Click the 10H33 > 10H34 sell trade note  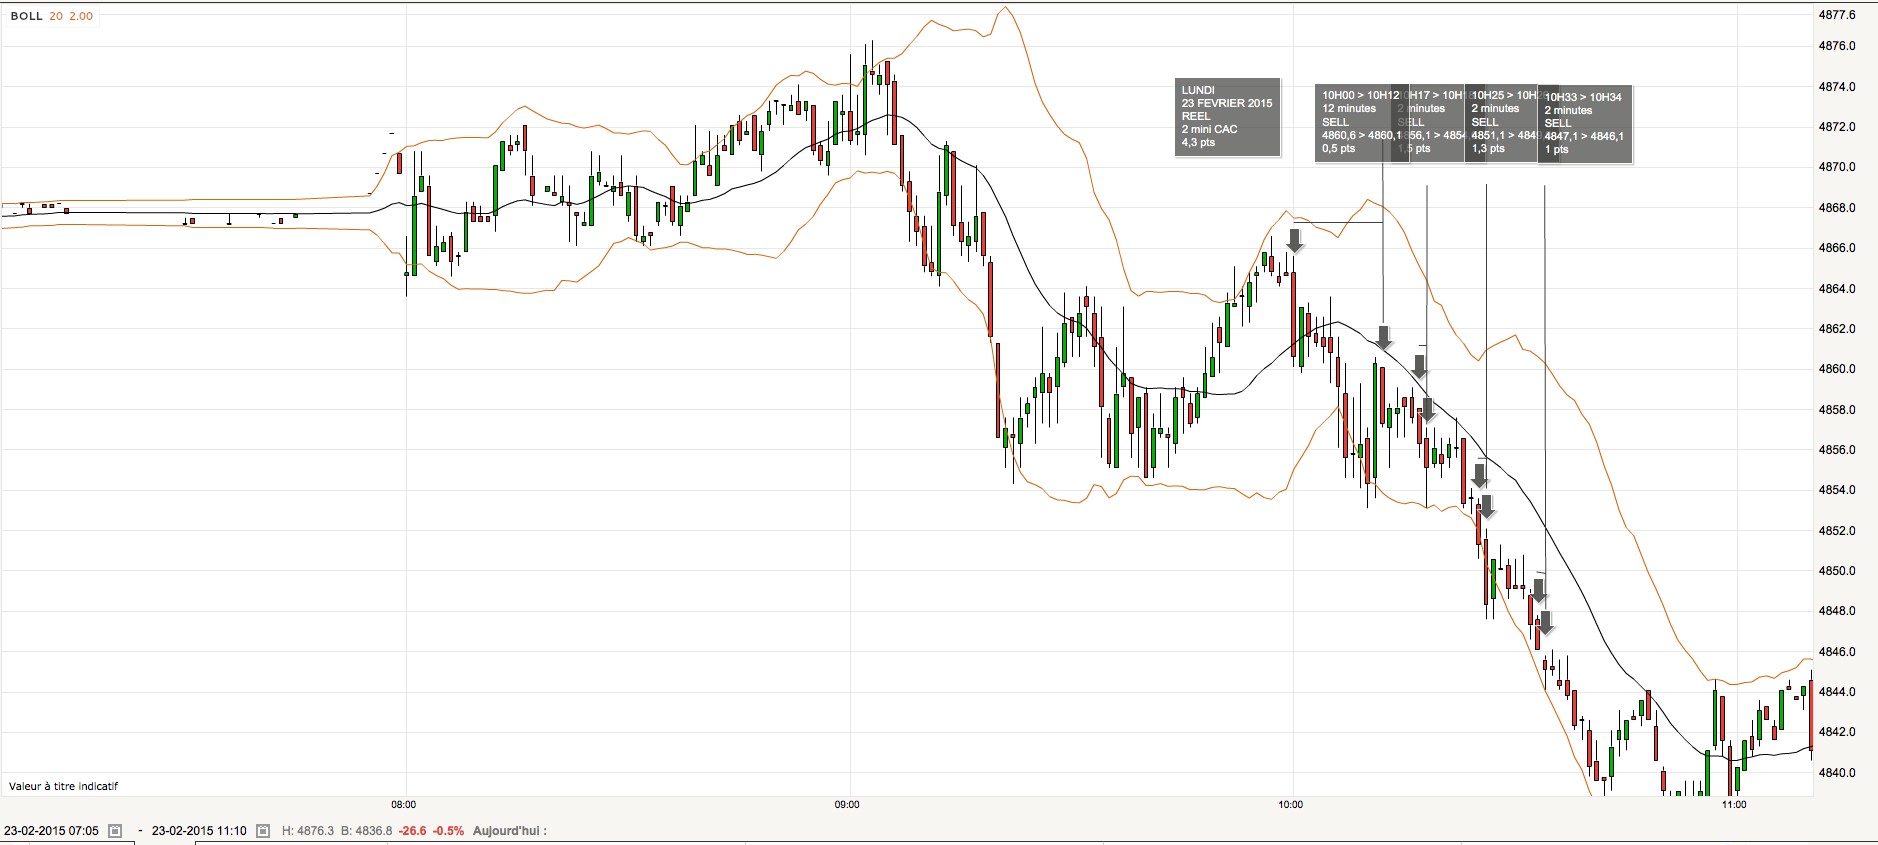coord(1584,124)
